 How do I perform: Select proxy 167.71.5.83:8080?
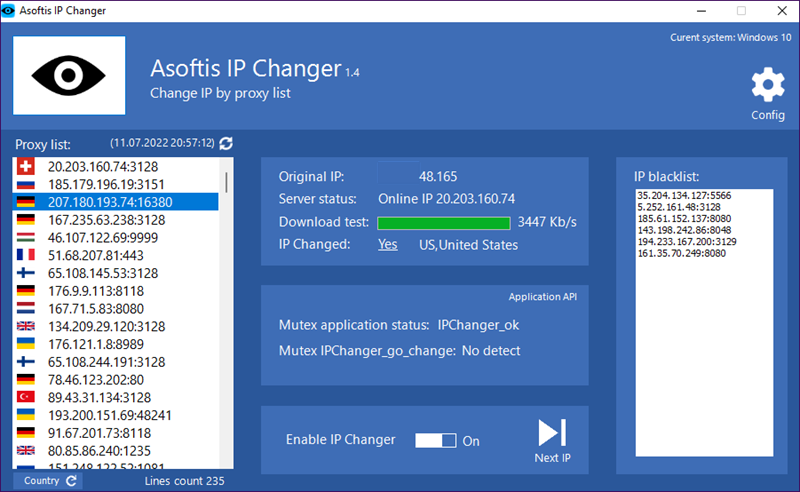[x=115, y=309]
